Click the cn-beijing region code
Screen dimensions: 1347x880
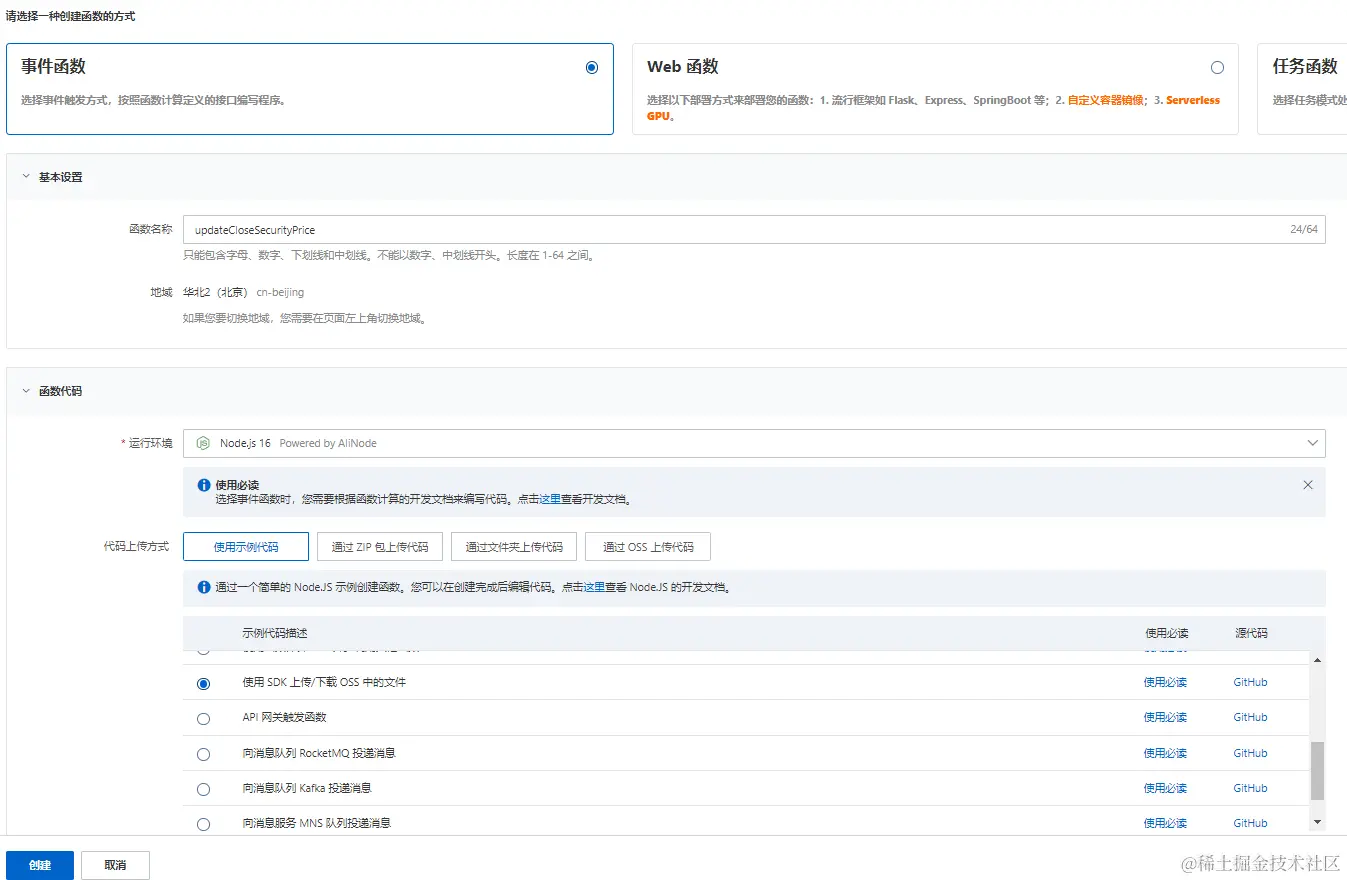tap(280, 292)
